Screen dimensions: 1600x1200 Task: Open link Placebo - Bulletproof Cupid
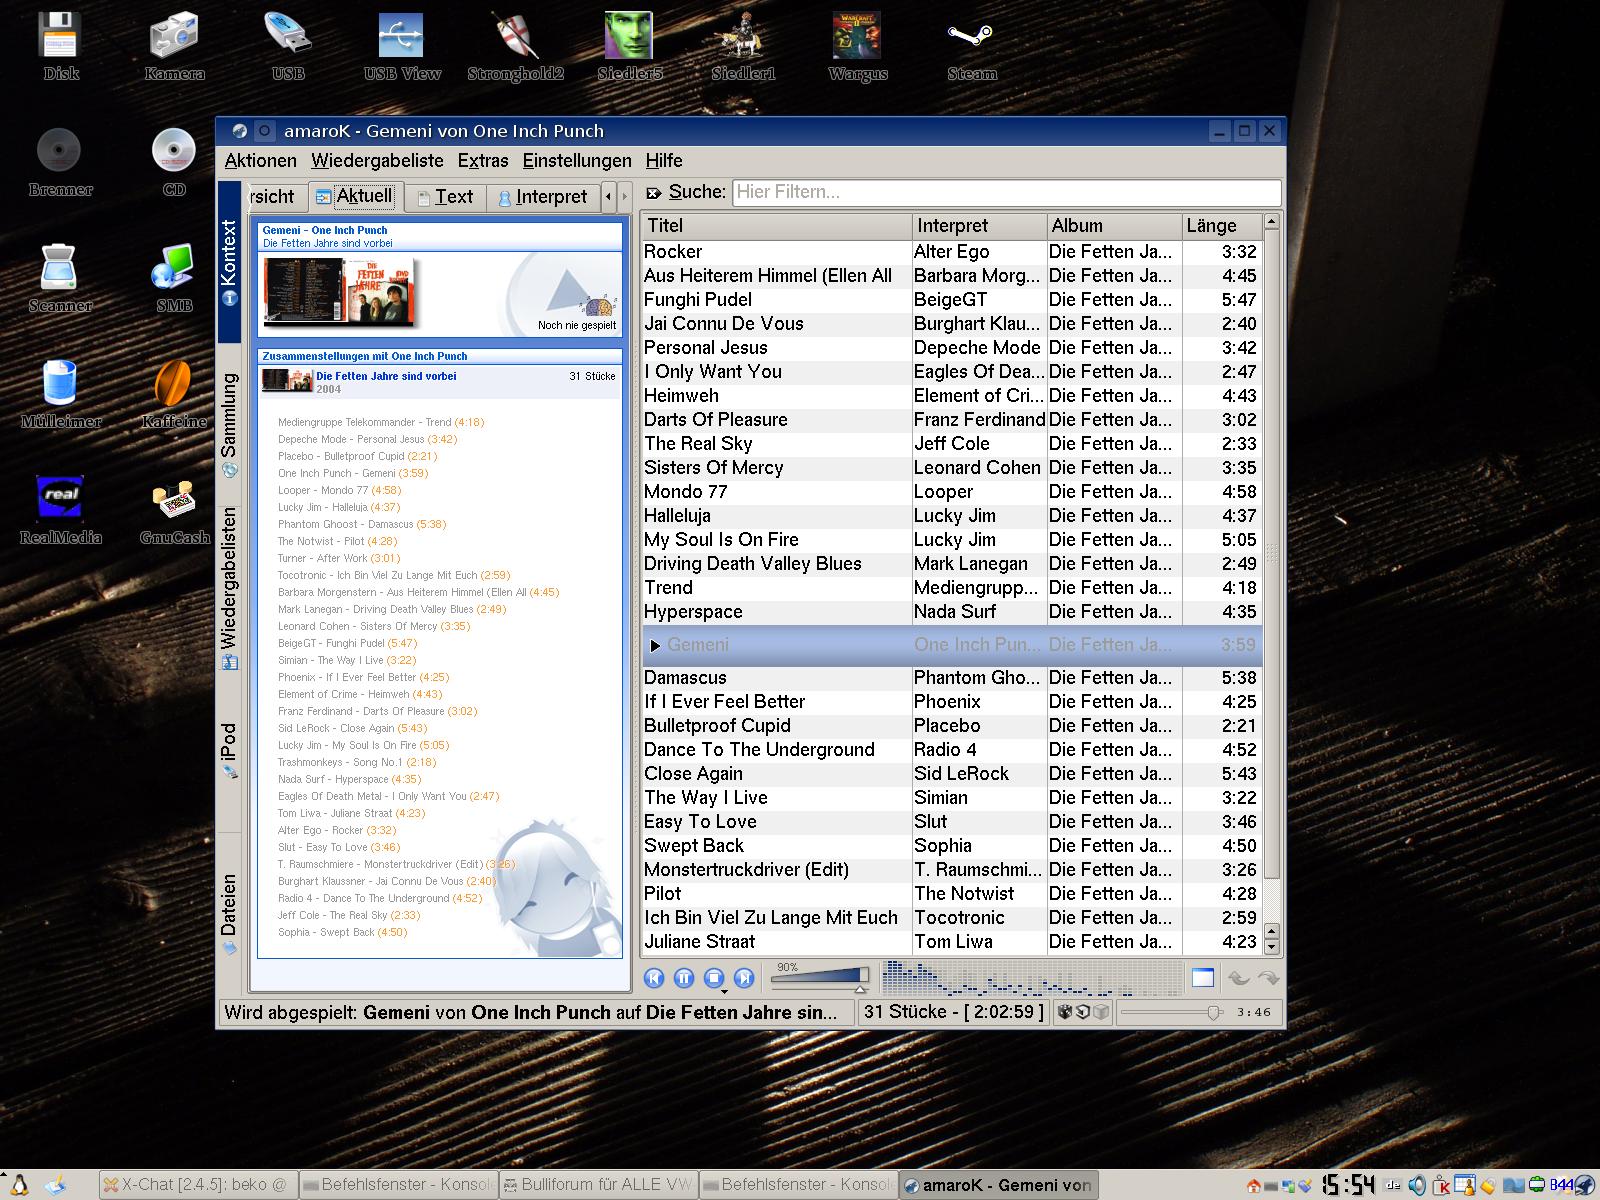point(357,456)
